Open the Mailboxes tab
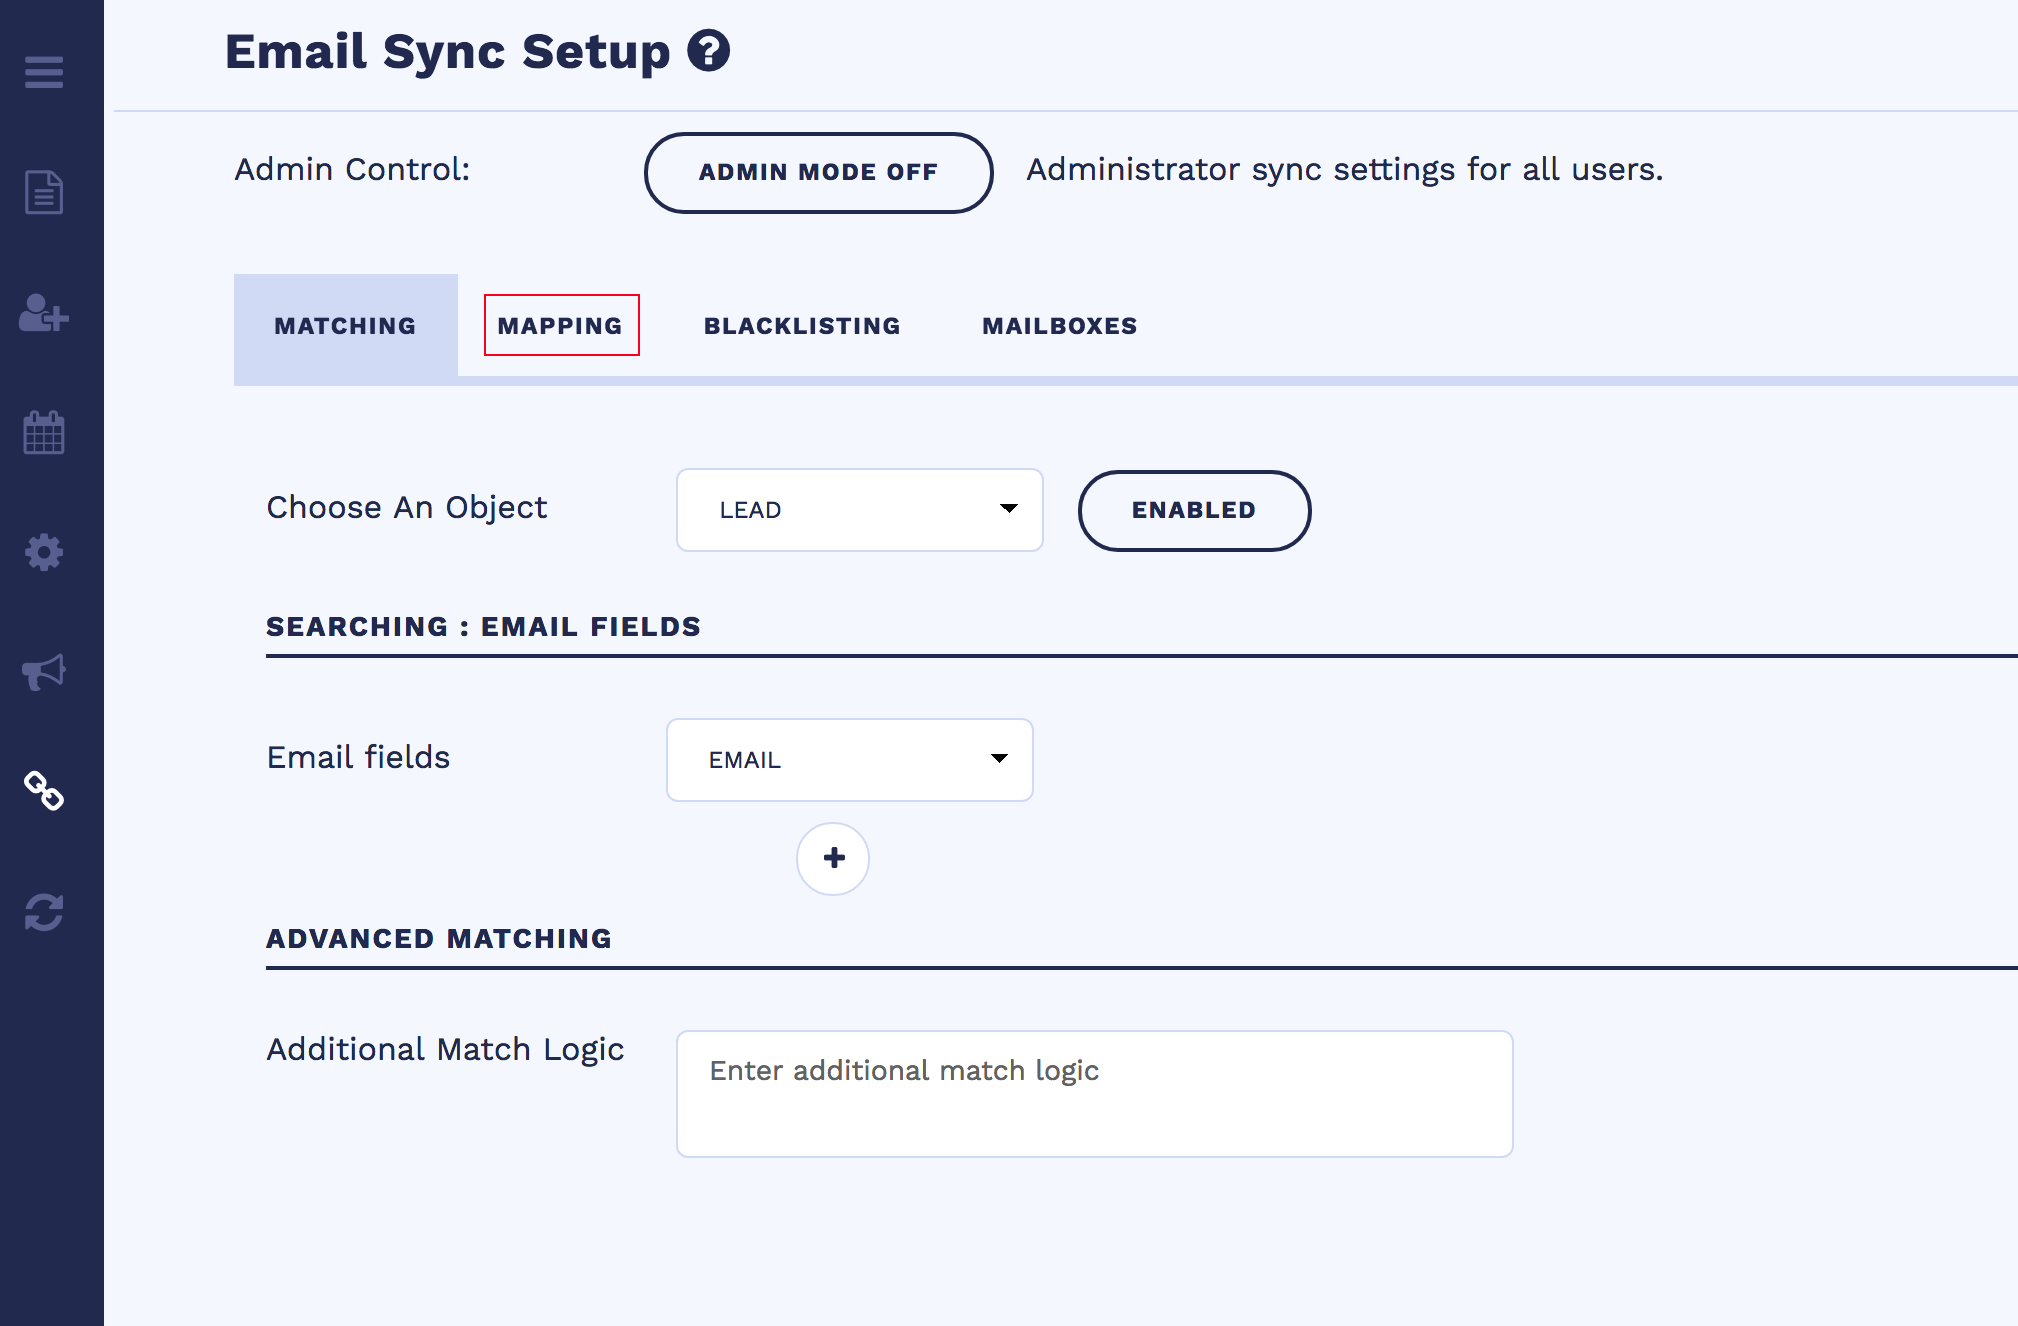This screenshot has height=1326, width=2018. 1059,326
